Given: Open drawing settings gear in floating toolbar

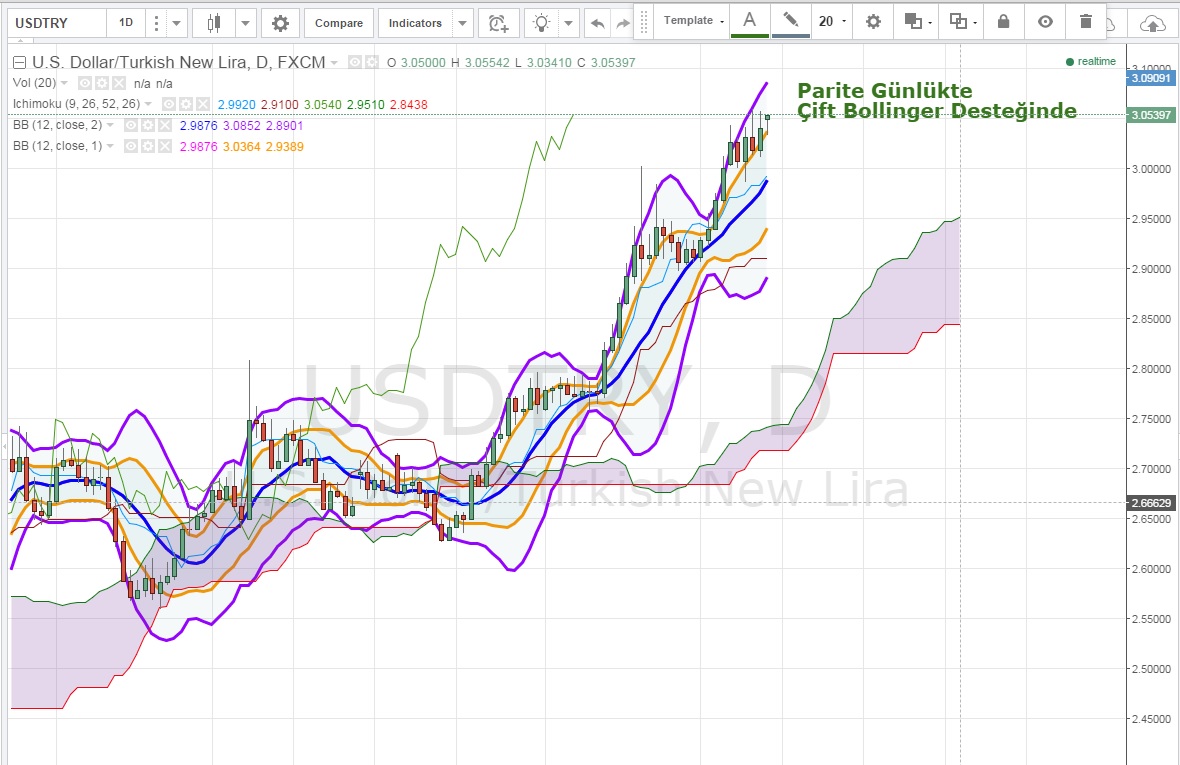Looking at the screenshot, I should (x=873, y=21).
